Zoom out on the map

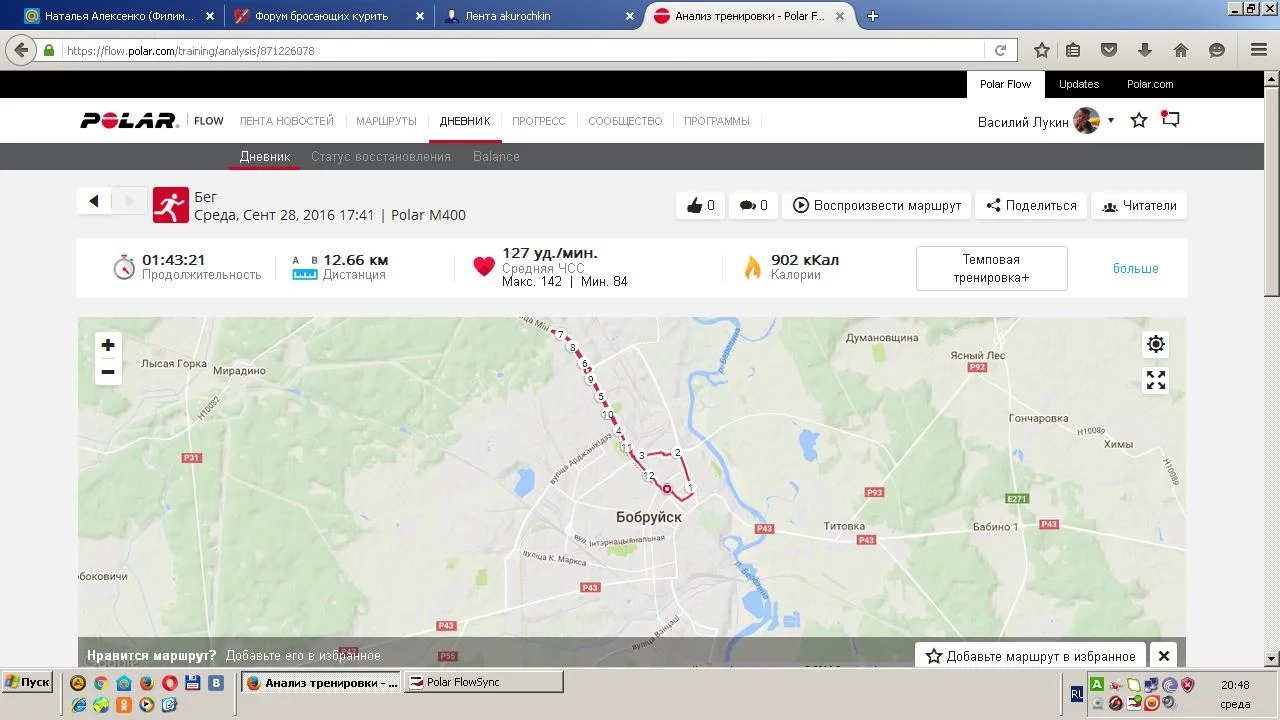pos(108,372)
